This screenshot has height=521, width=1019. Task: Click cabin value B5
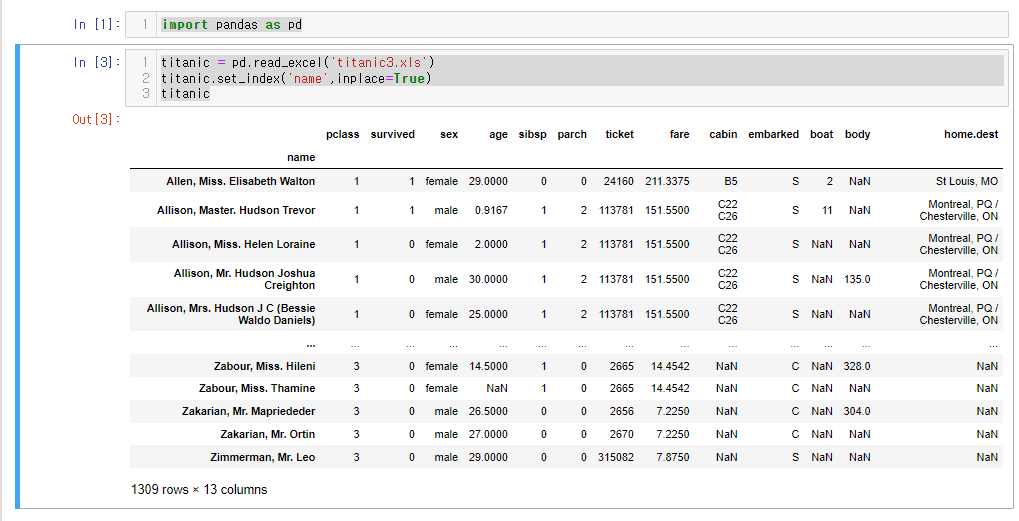[x=730, y=181]
